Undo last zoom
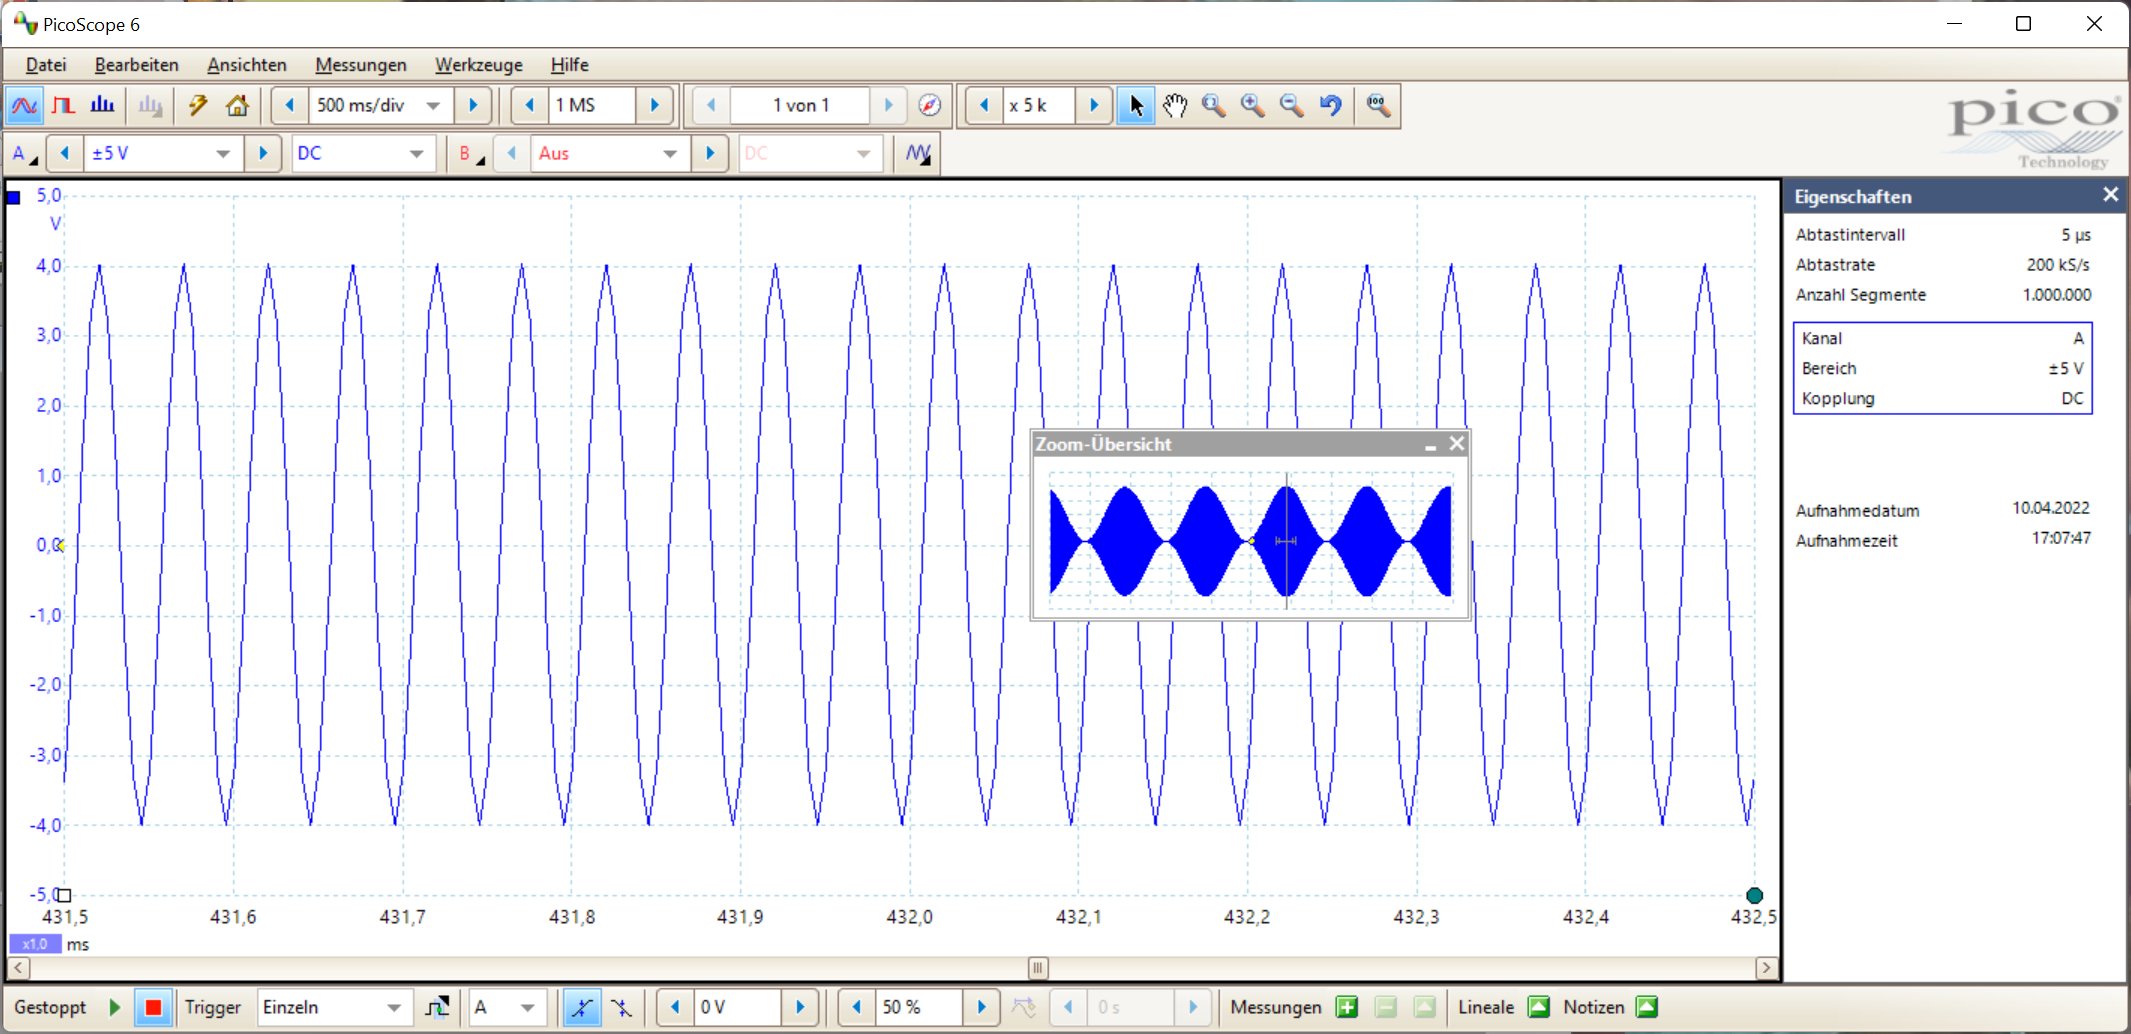Screen dimensions: 2131x1034 [x=1331, y=105]
